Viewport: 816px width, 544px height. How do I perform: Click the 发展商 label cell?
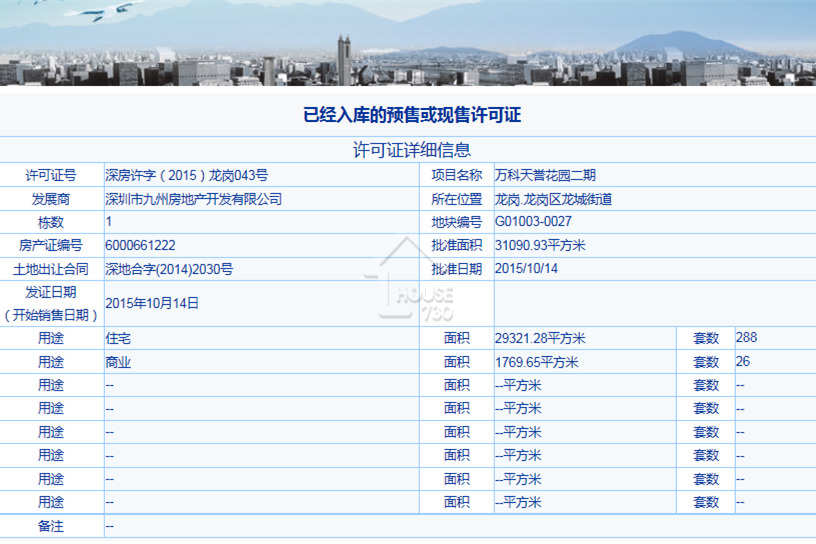point(51,199)
